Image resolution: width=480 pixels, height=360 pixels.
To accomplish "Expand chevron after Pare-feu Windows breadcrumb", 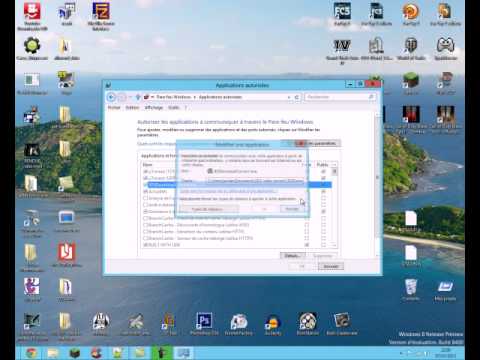I will tap(195, 97).
